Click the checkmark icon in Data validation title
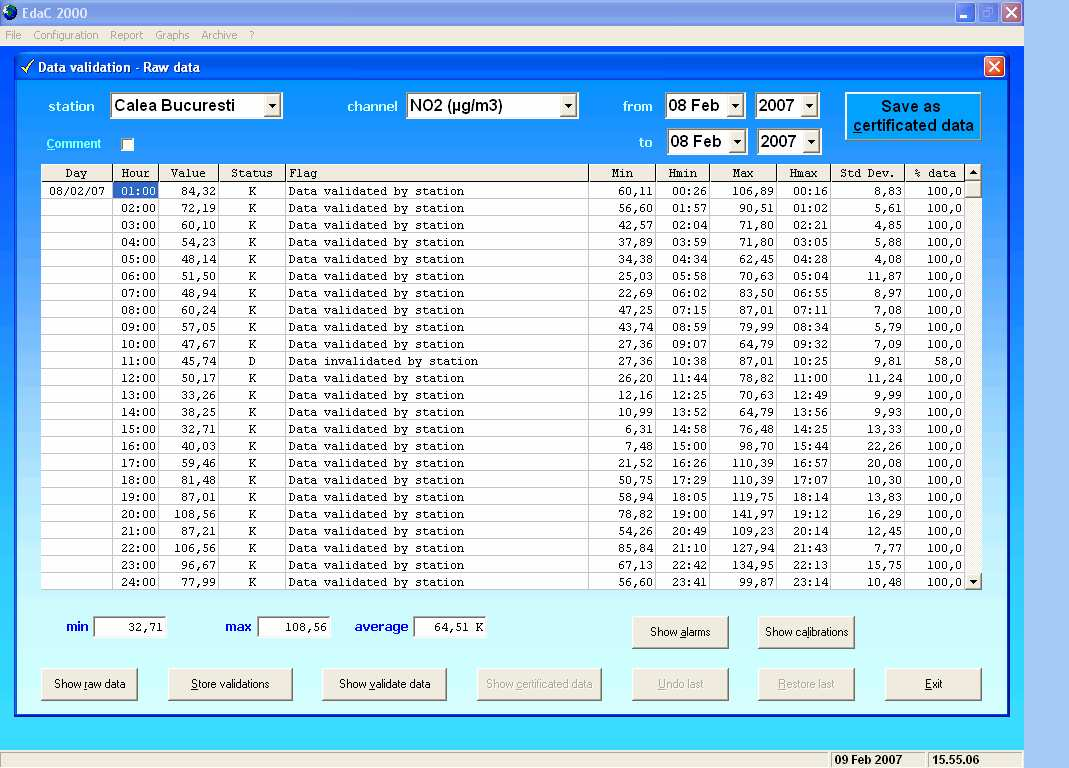The image size is (1069, 768). (27, 66)
